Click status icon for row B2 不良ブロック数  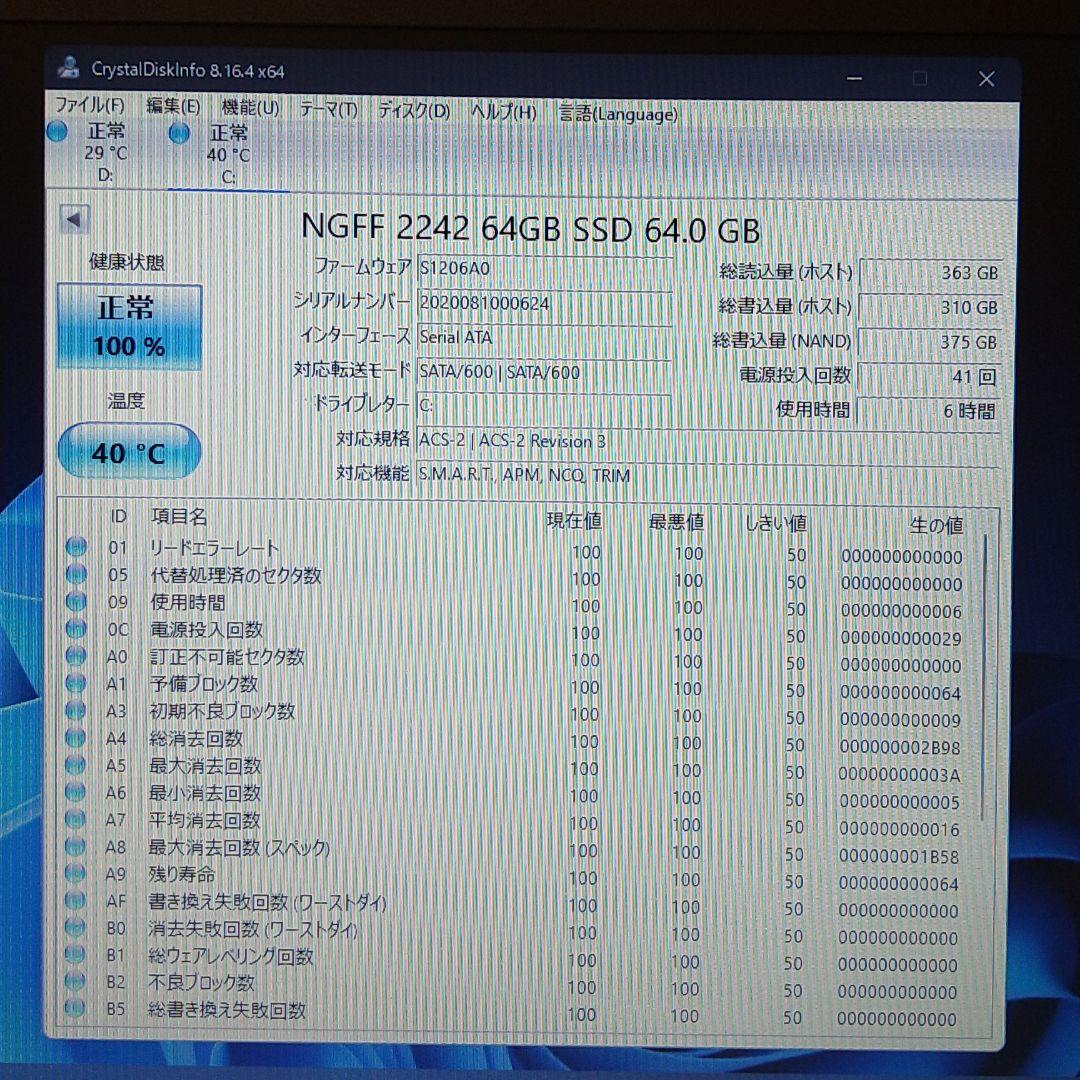pos(74,982)
